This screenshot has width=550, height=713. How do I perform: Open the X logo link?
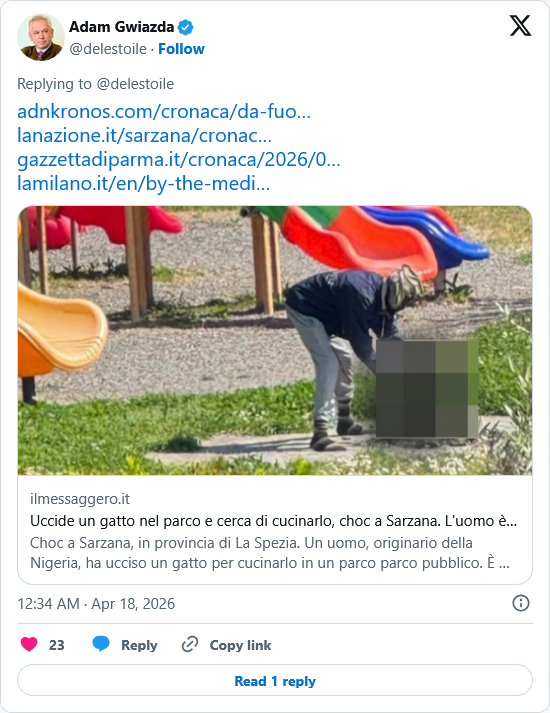pos(520,25)
